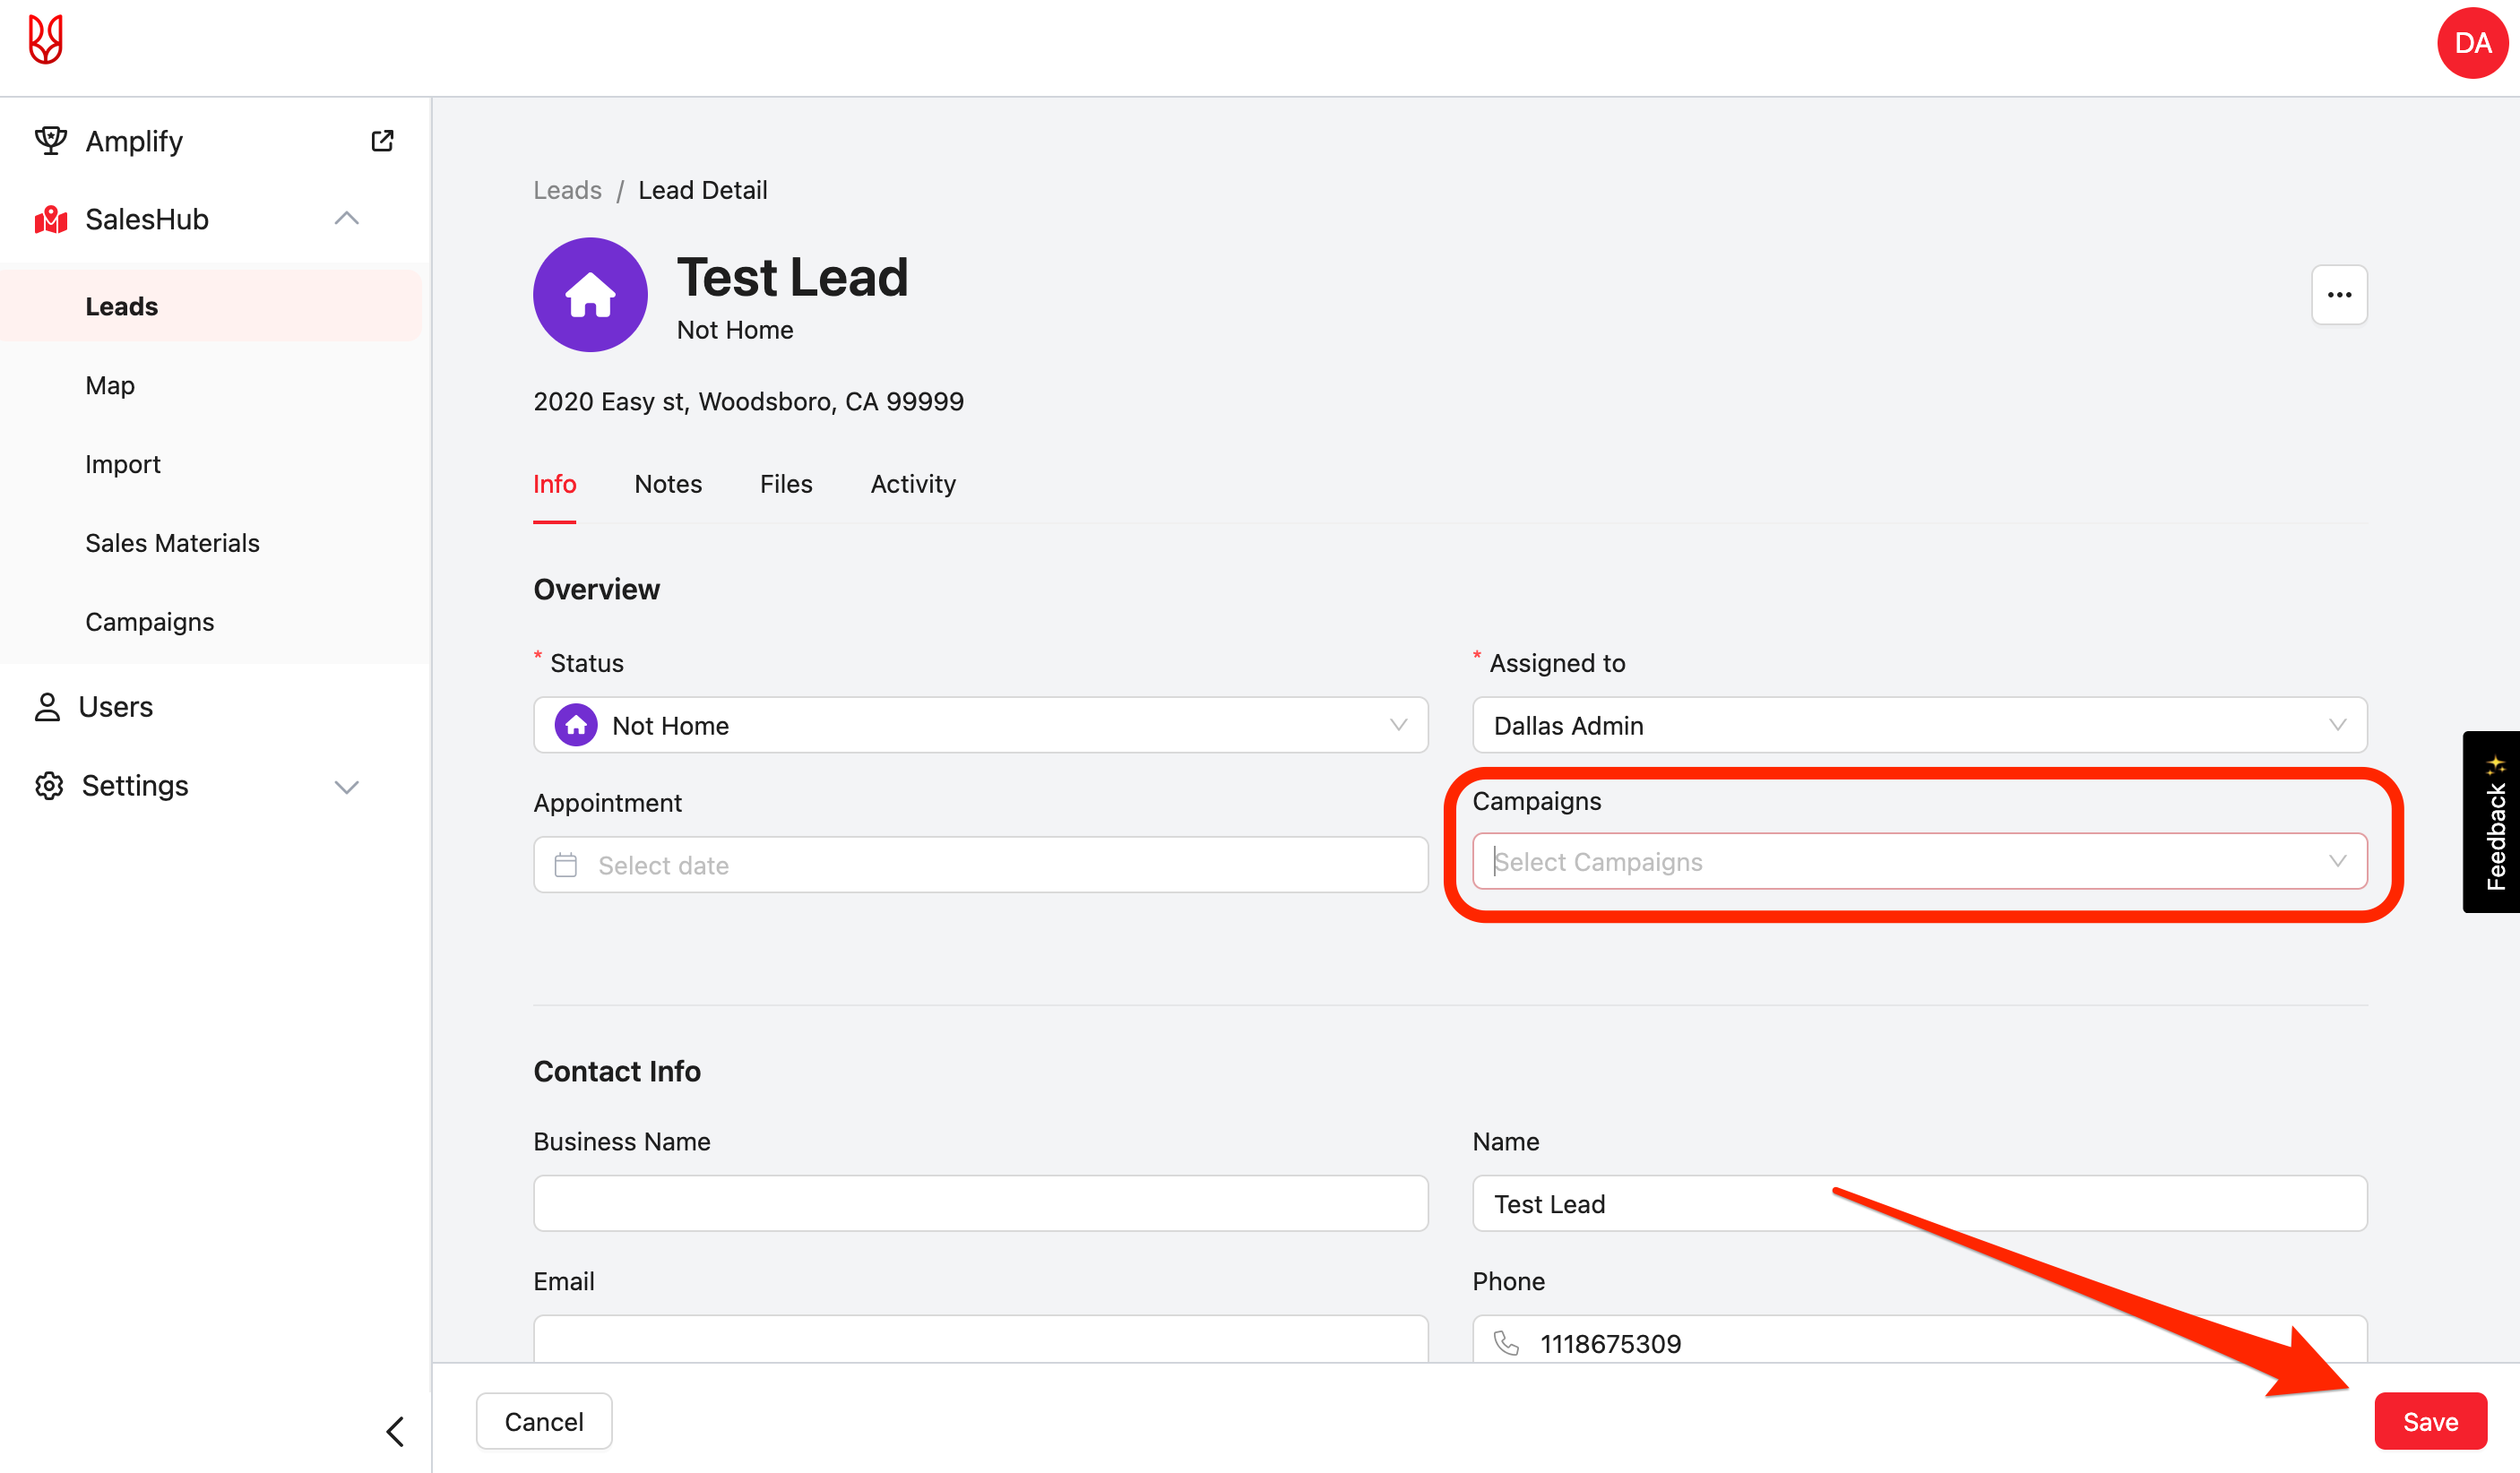This screenshot has height=1473, width=2520.
Task: Click the Cancel button
Action: pos(543,1421)
